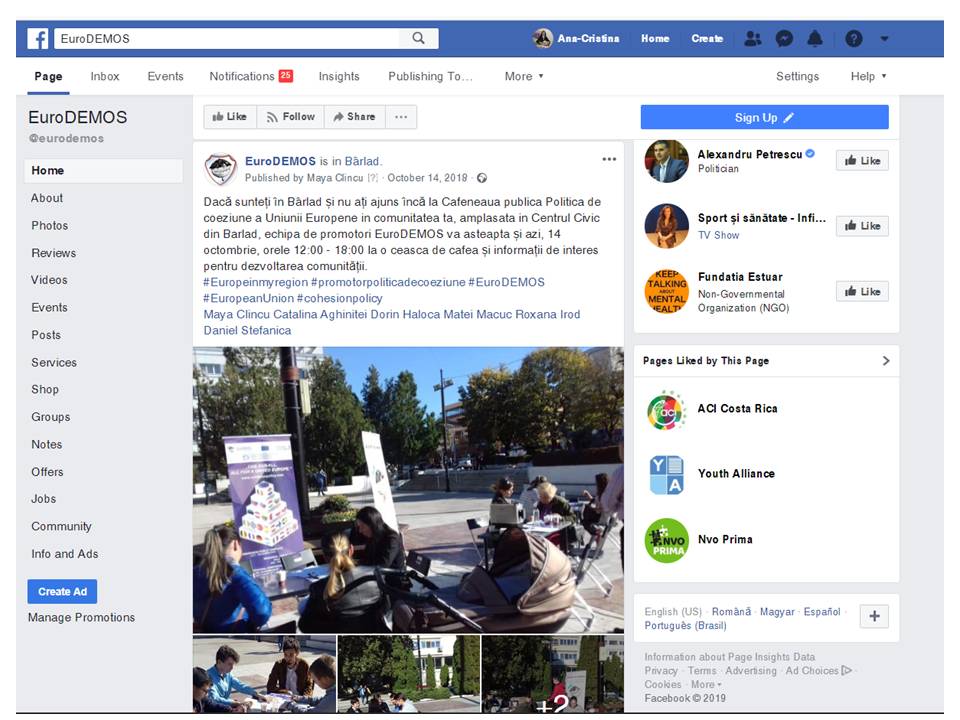Viewport: 960px width, 720px height.
Task: Like the Alexandru Petrescu page
Action: pyautogui.click(x=862, y=160)
